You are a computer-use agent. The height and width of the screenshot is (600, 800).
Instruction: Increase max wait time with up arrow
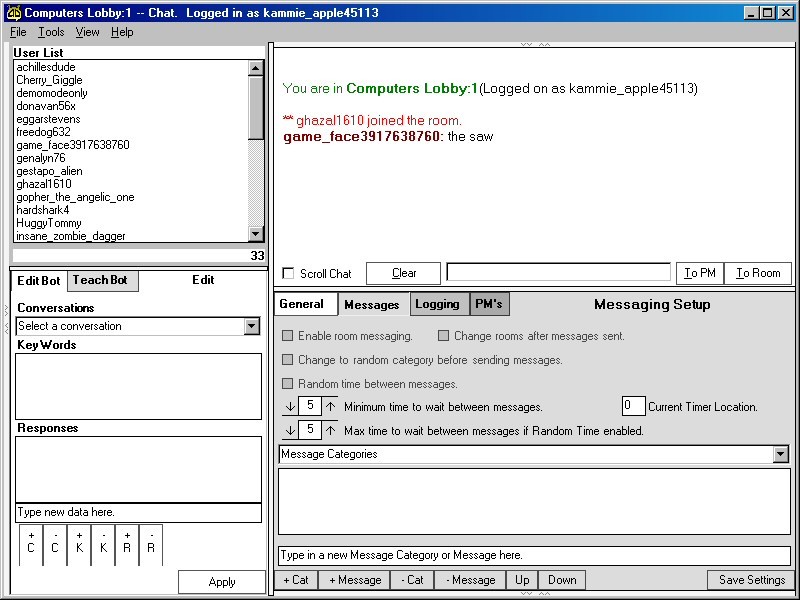[330, 430]
